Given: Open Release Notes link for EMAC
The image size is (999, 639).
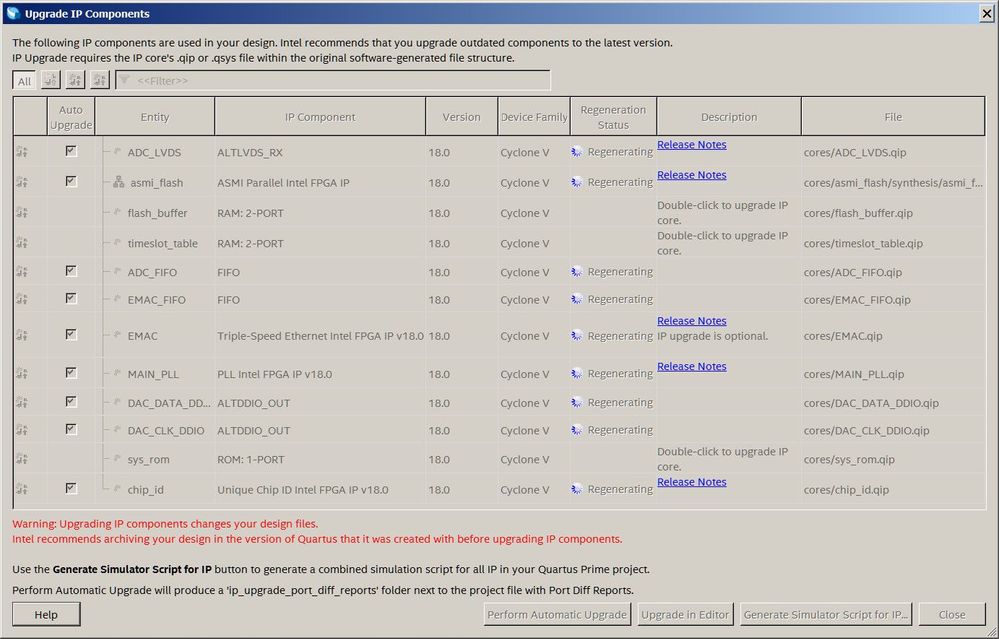Looking at the screenshot, I should [691, 320].
